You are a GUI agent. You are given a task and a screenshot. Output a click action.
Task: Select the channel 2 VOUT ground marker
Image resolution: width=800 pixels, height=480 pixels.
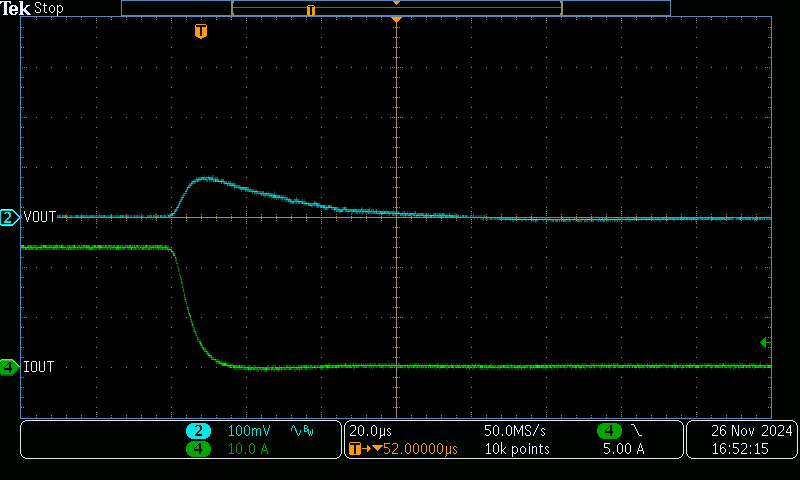[x=10, y=217]
